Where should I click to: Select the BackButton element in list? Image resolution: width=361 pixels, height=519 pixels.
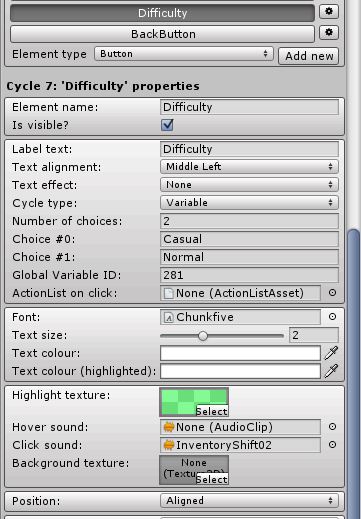point(162,34)
